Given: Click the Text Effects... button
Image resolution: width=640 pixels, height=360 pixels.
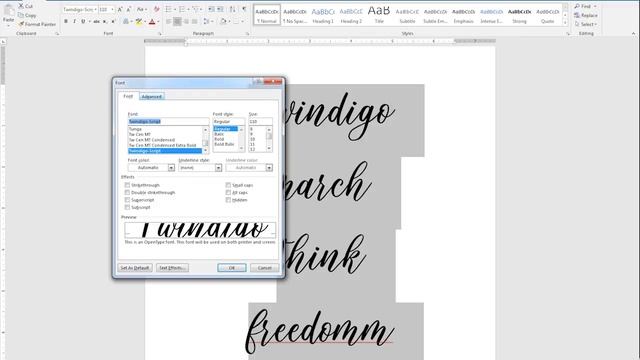Looking at the screenshot, I should (x=172, y=268).
